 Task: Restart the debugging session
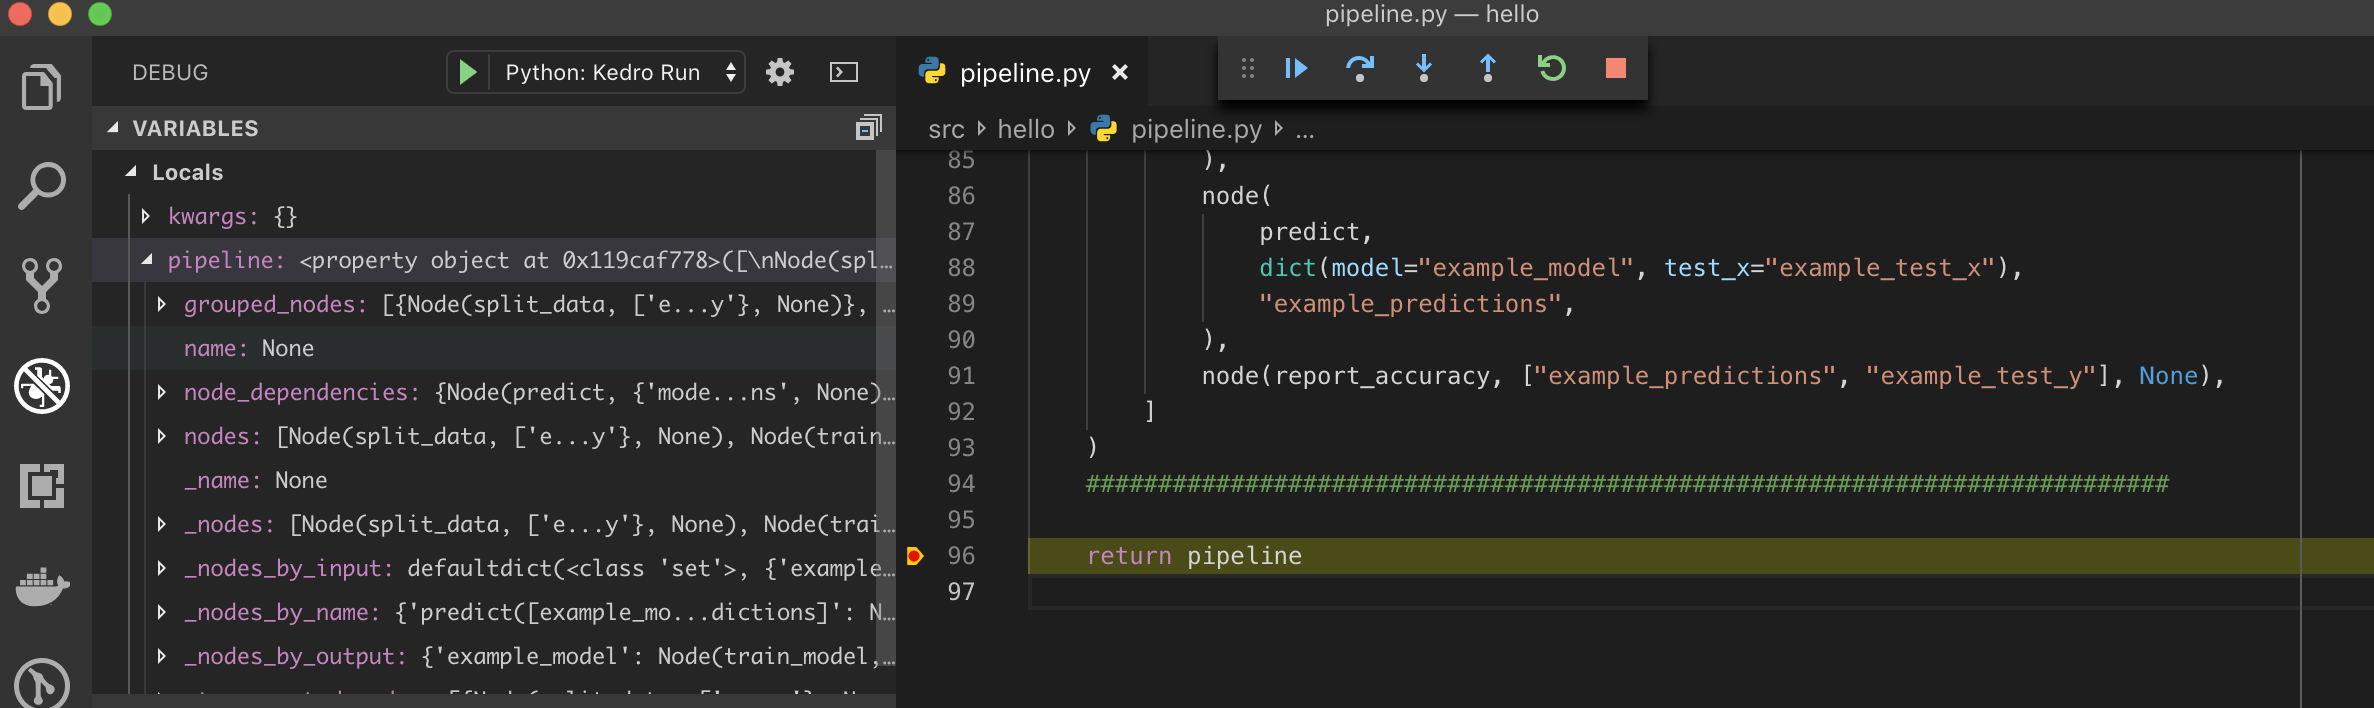tap(1552, 68)
